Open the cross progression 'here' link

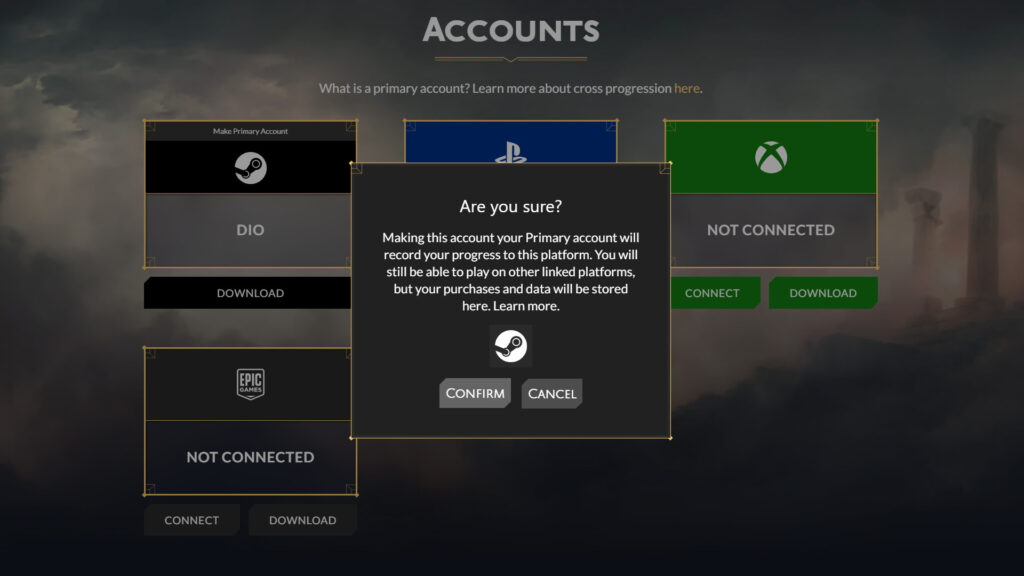tap(686, 88)
